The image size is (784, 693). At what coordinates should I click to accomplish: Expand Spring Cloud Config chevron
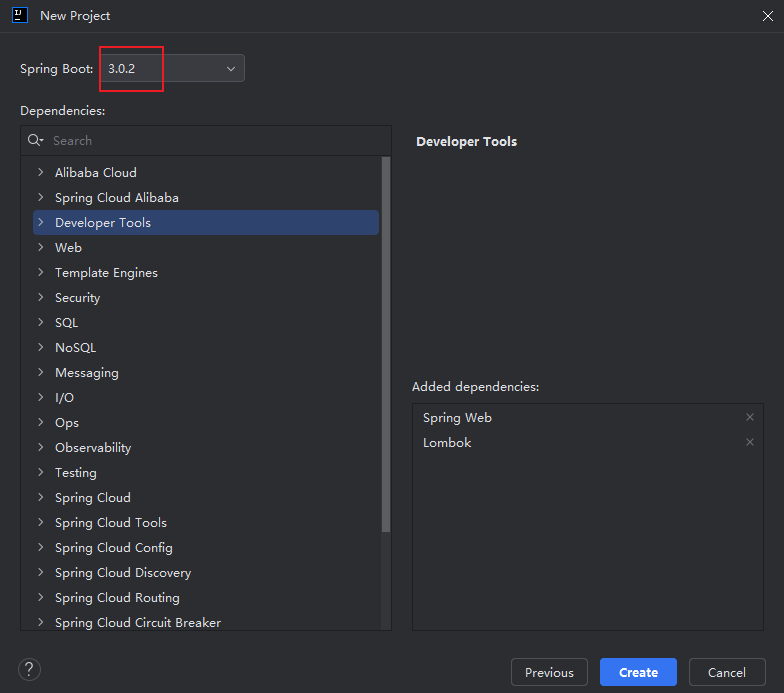41,548
